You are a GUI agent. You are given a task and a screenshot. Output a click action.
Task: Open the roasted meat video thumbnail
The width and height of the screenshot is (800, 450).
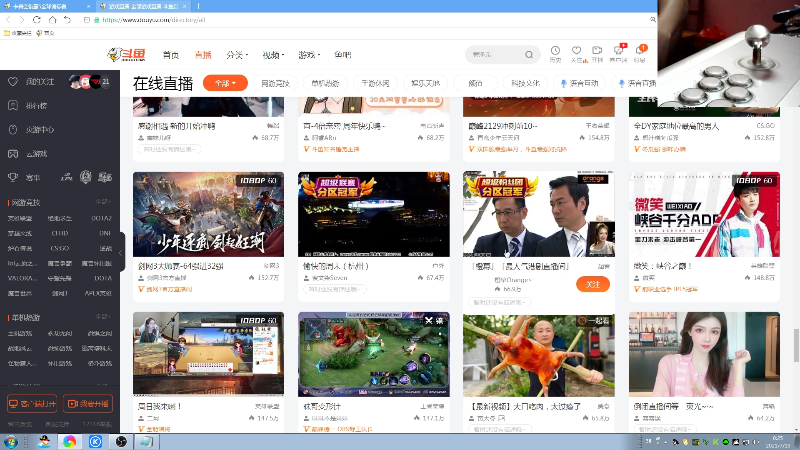point(539,355)
